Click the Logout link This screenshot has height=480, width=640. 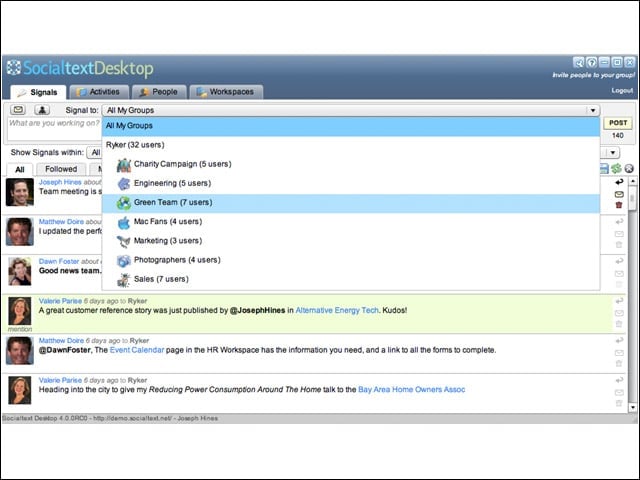click(x=622, y=91)
